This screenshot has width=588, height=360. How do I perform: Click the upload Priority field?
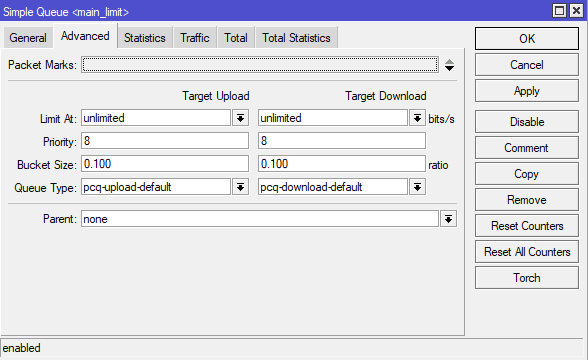point(165,141)
